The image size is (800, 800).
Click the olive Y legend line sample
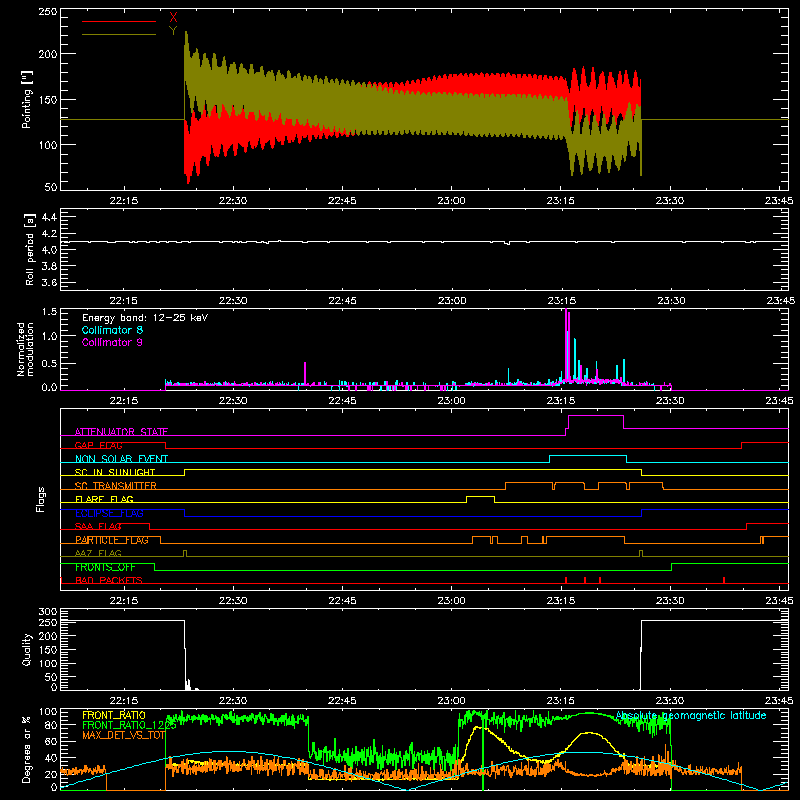click(x=119, y=35)
